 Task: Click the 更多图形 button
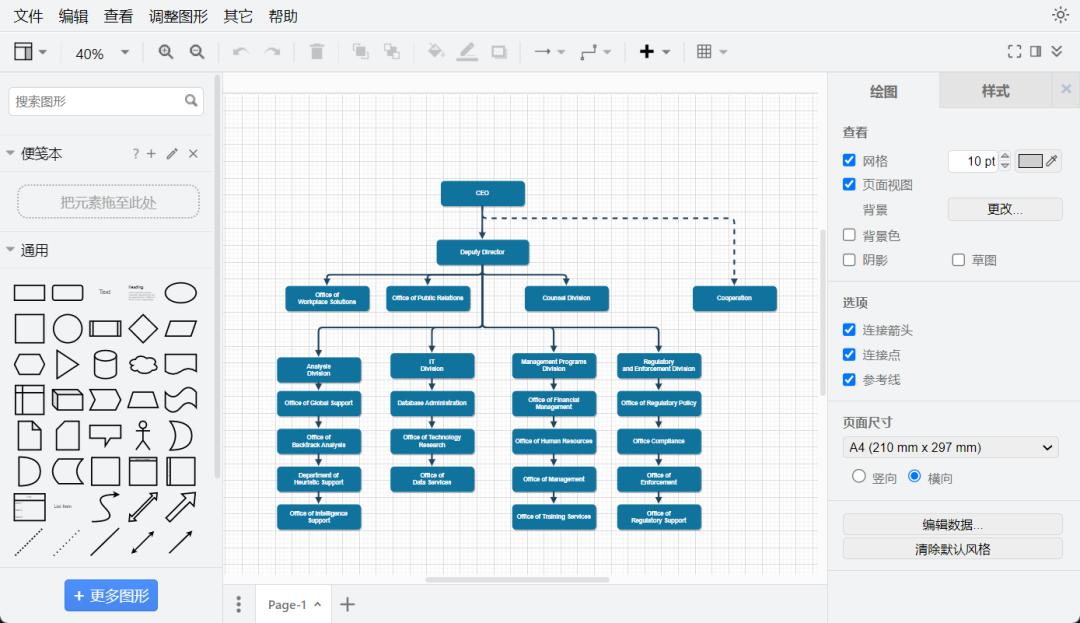click(x=111, y=595)
